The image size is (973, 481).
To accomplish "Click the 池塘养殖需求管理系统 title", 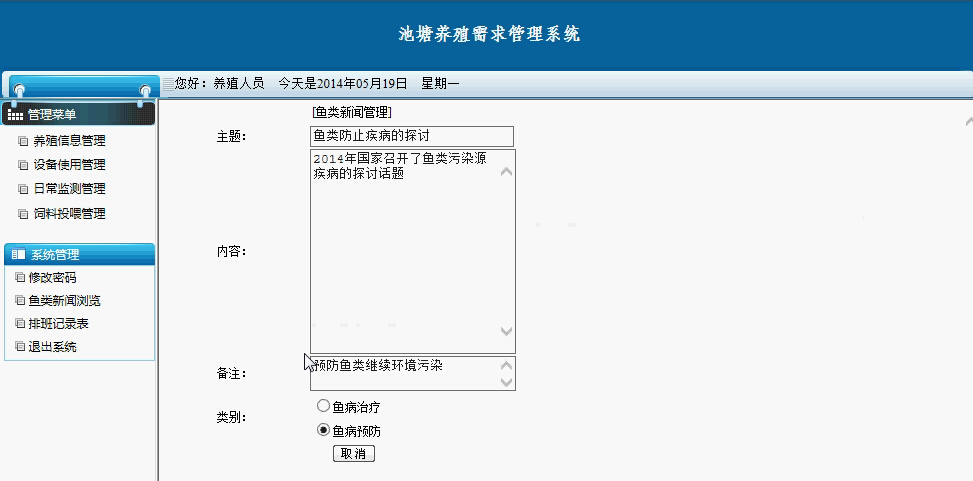I will 489,34.
